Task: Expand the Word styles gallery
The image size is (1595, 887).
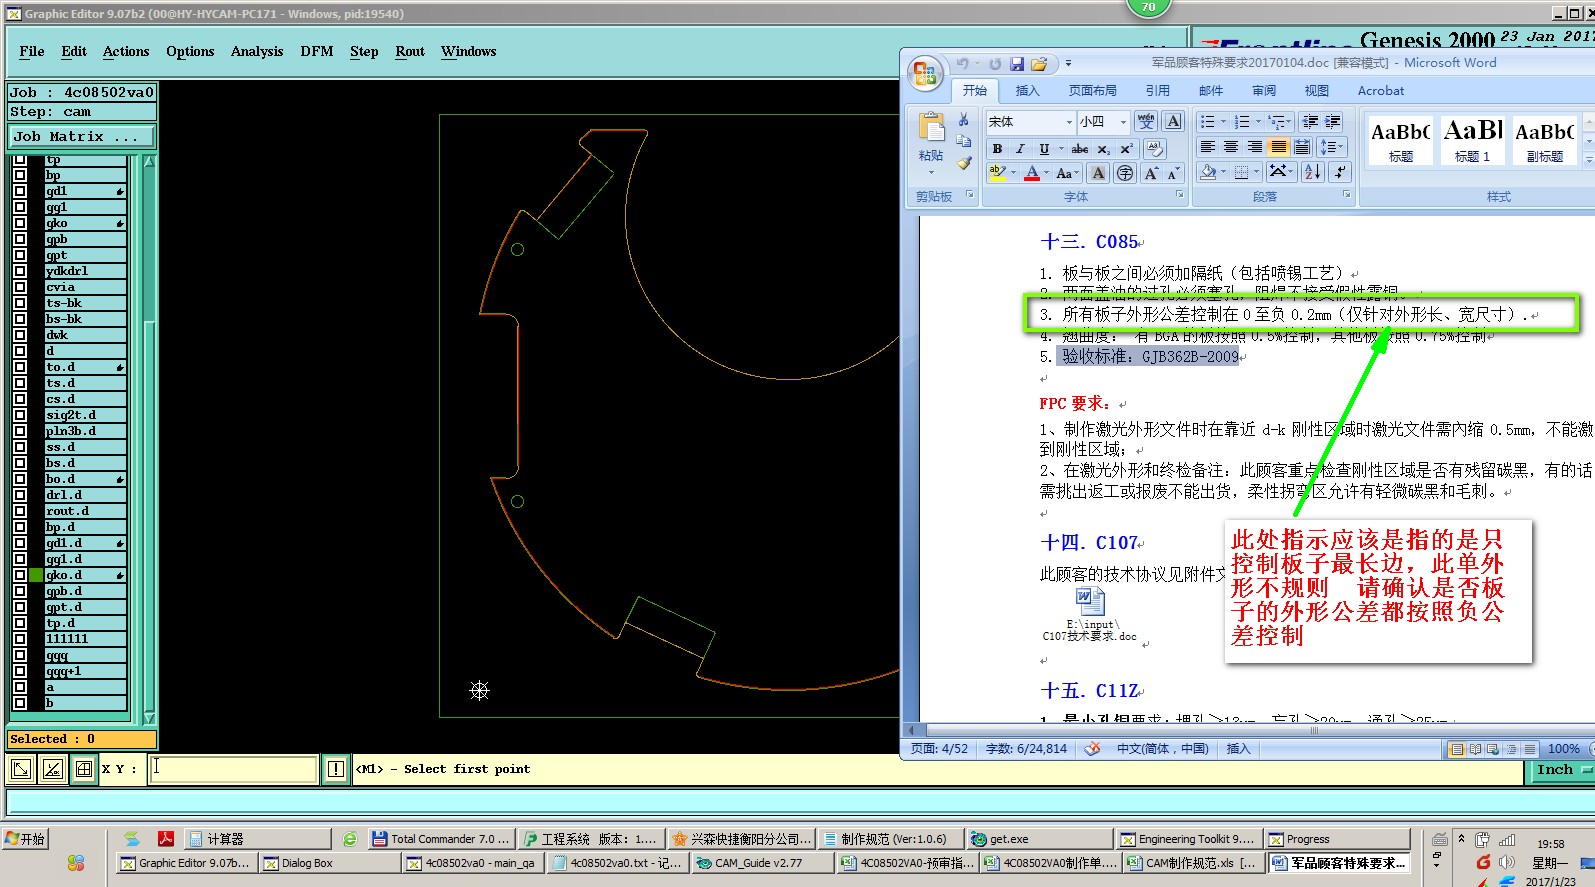Action: pyautogui.click(x=1589, y=160)
